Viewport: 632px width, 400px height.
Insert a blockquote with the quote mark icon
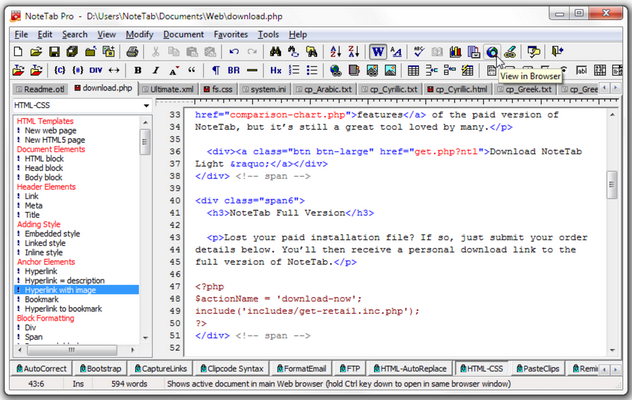[x=191, y=70]
